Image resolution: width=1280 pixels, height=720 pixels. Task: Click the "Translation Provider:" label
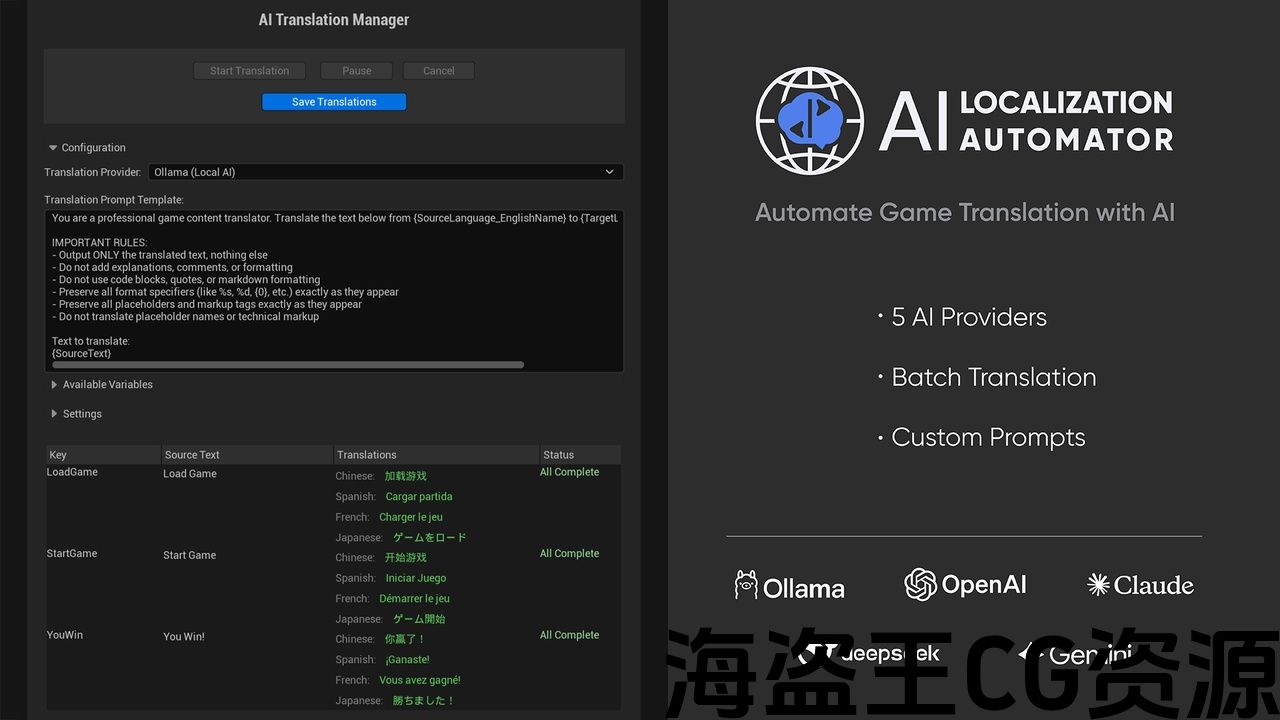point(93,172)
